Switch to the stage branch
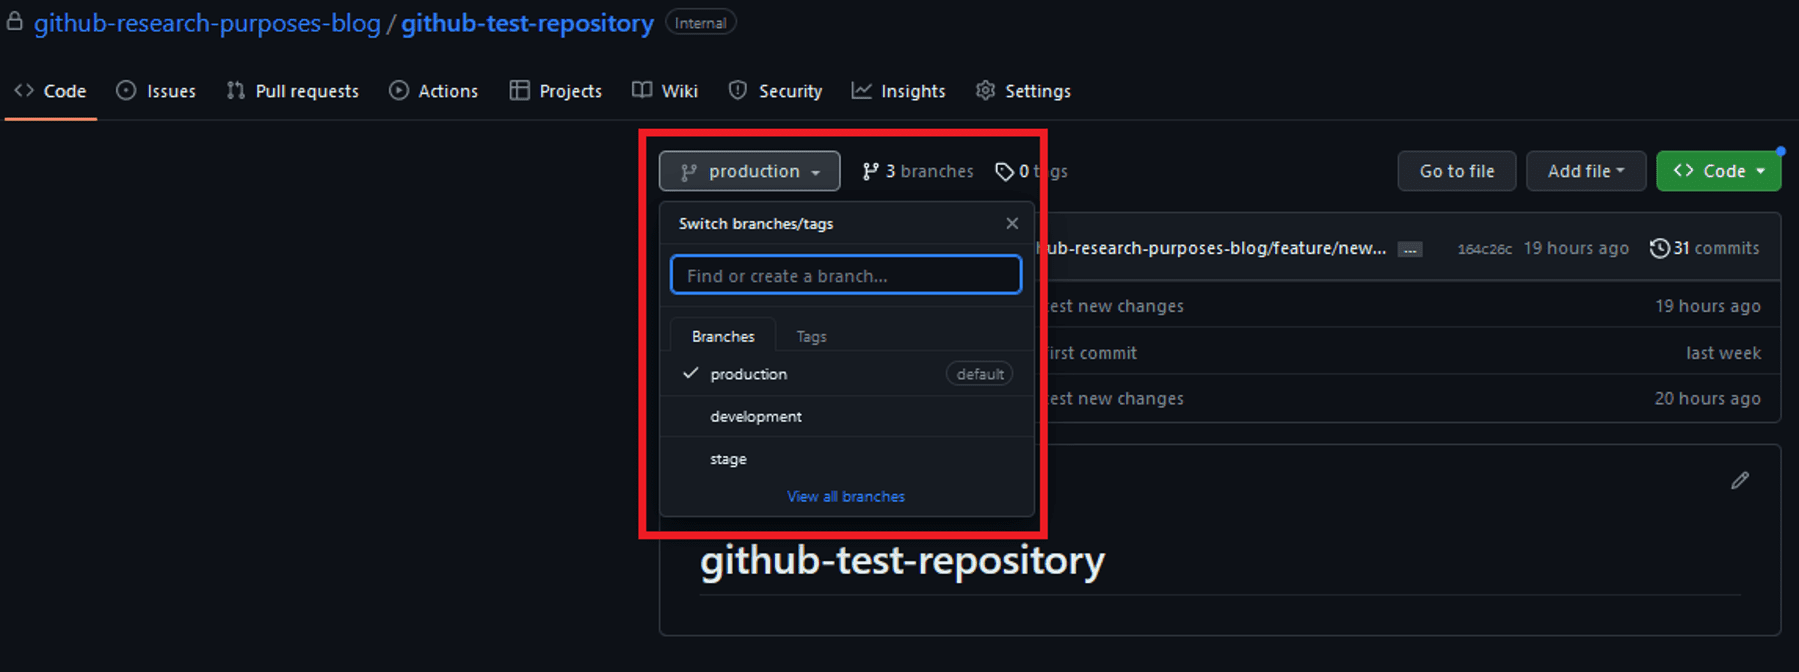Screen dimensions: 1799x672 click(x=728, y=459)
